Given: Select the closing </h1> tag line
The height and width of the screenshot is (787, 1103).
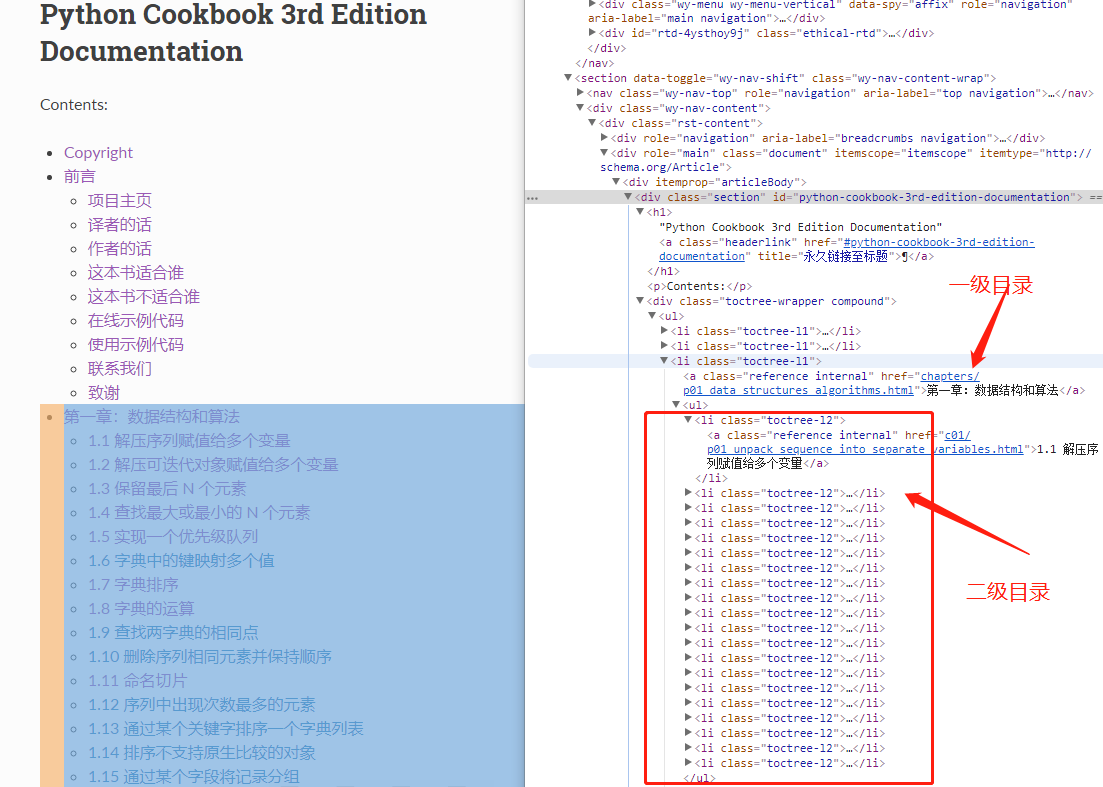Looking at the screenshot, I should (663, 271).
